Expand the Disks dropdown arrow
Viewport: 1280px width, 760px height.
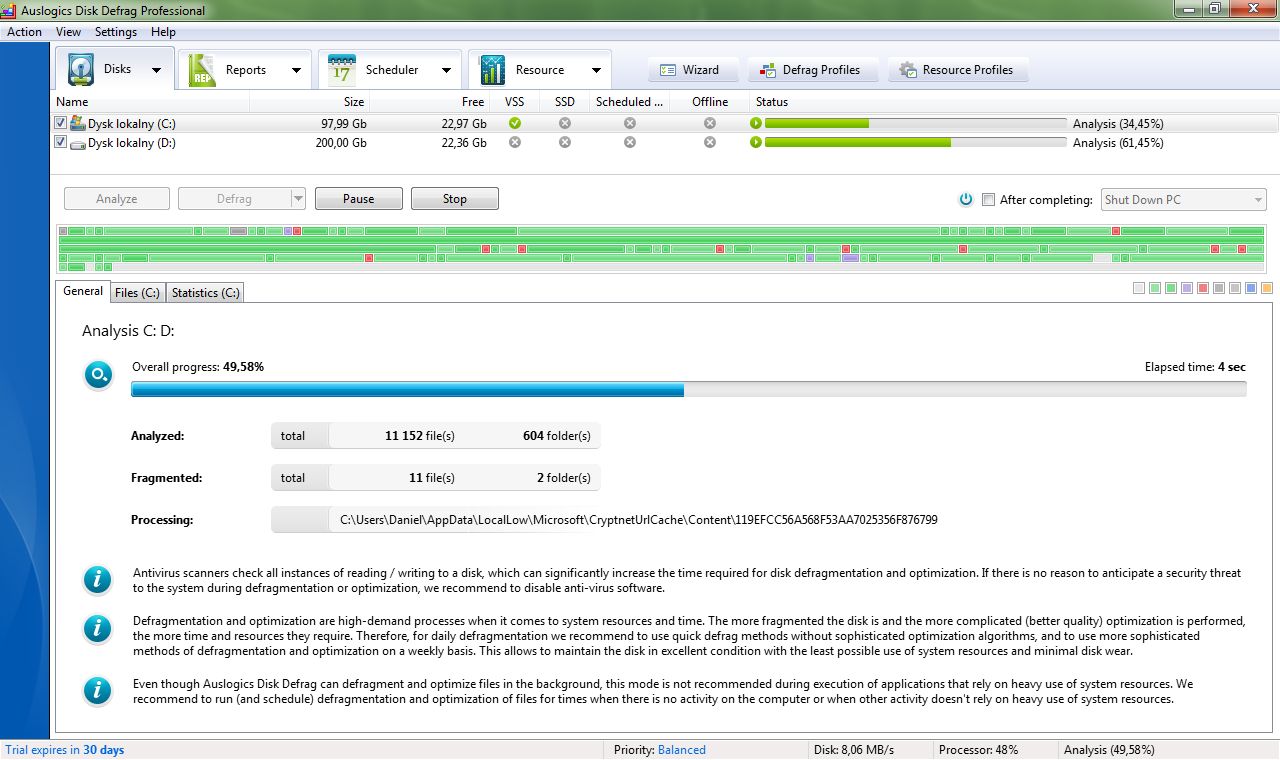[156, 70]
